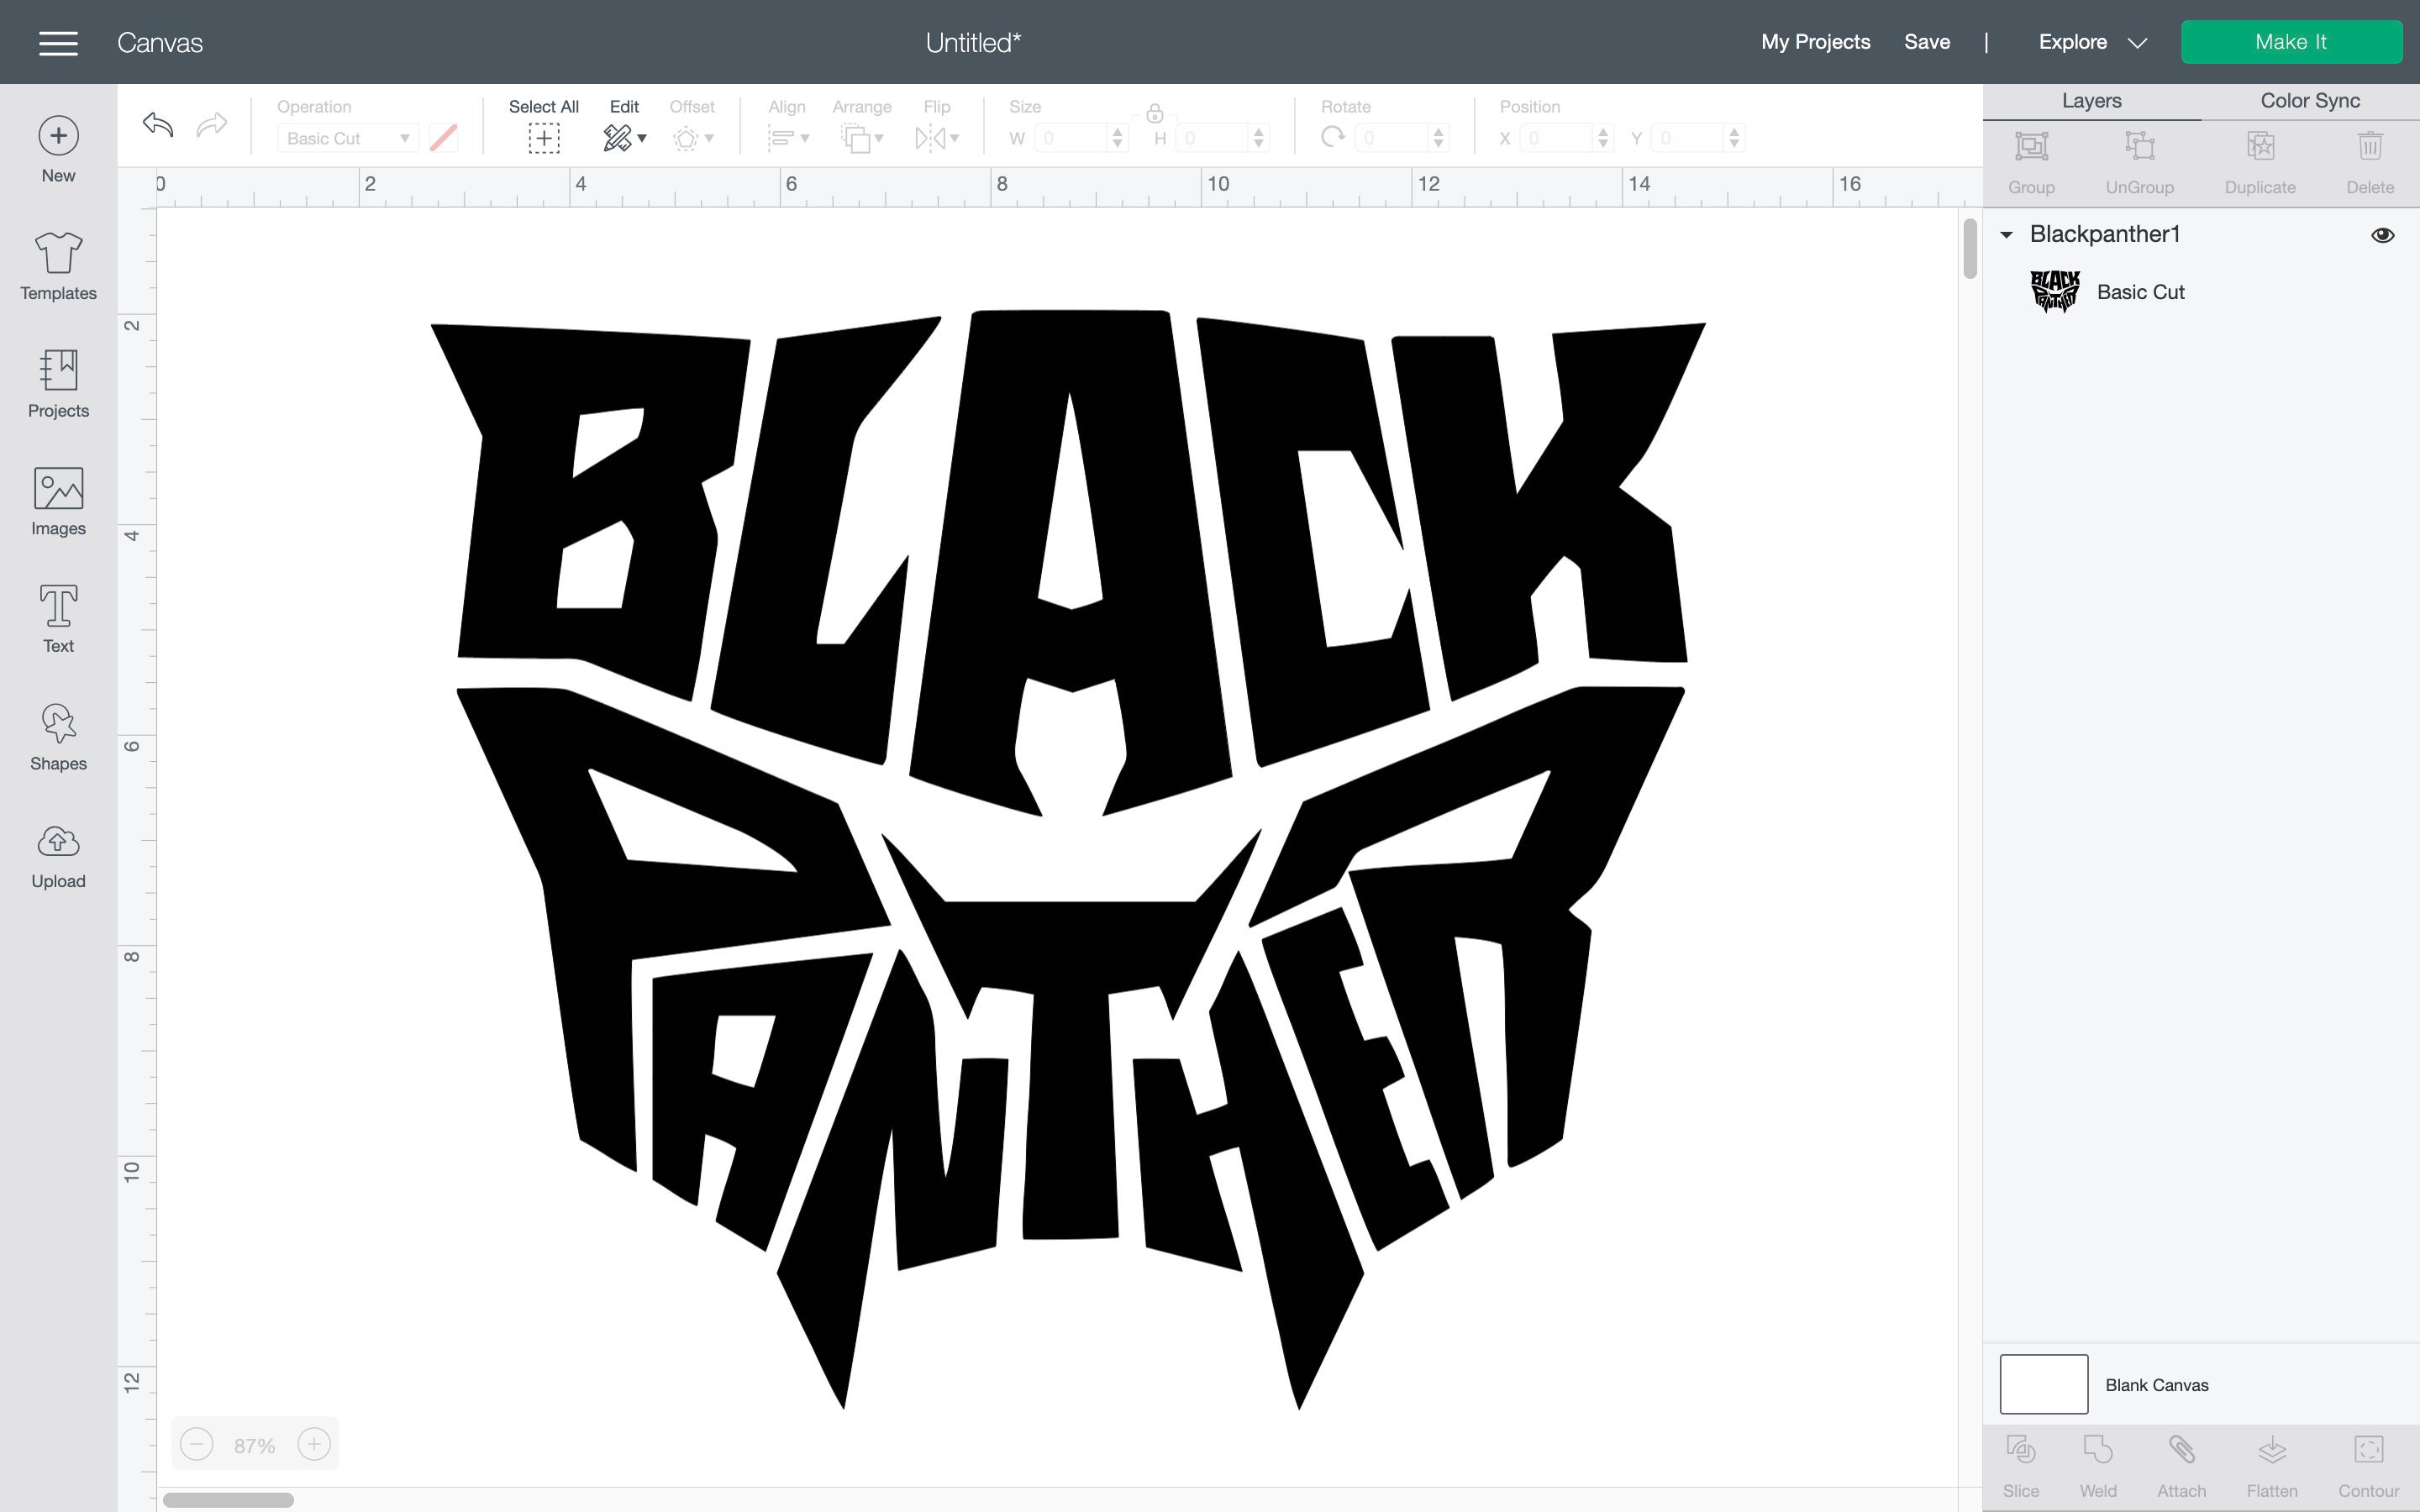Select the Basic Cut layer thumbnail

[2055, 292]
